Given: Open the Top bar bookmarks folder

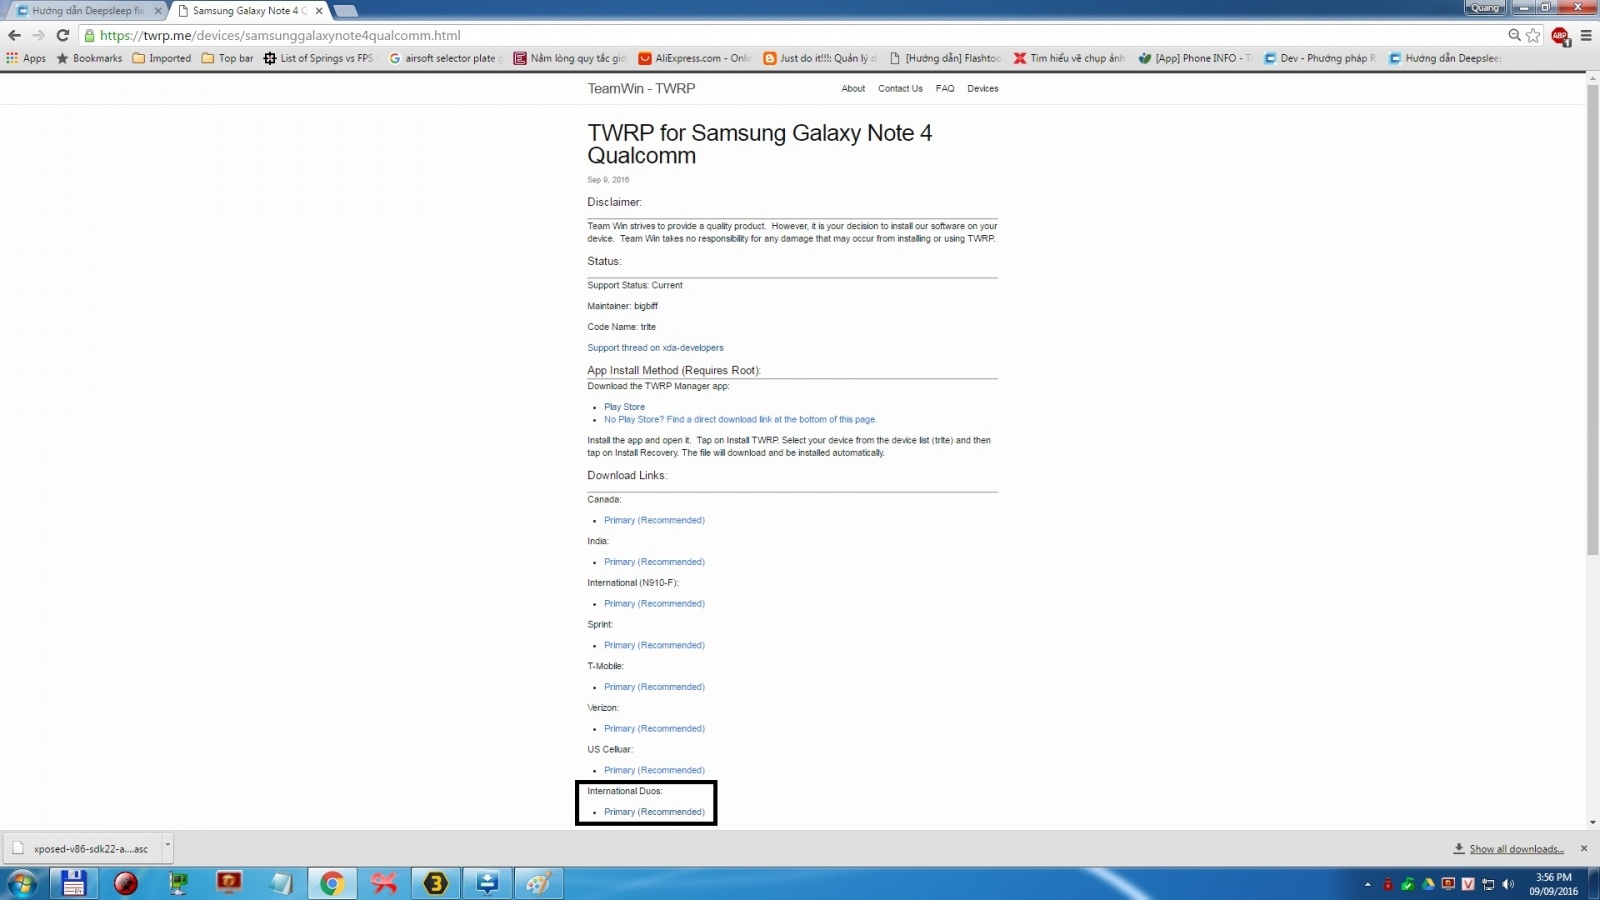Looking at the screenshot, I should pos(228,58).
